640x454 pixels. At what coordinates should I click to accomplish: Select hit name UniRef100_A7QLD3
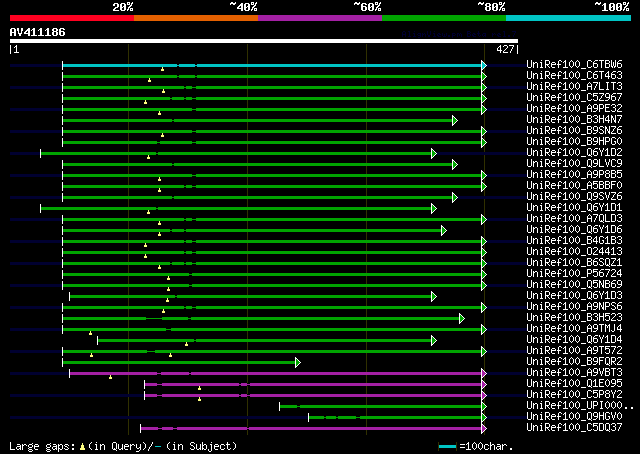click(x=574, y=219)
